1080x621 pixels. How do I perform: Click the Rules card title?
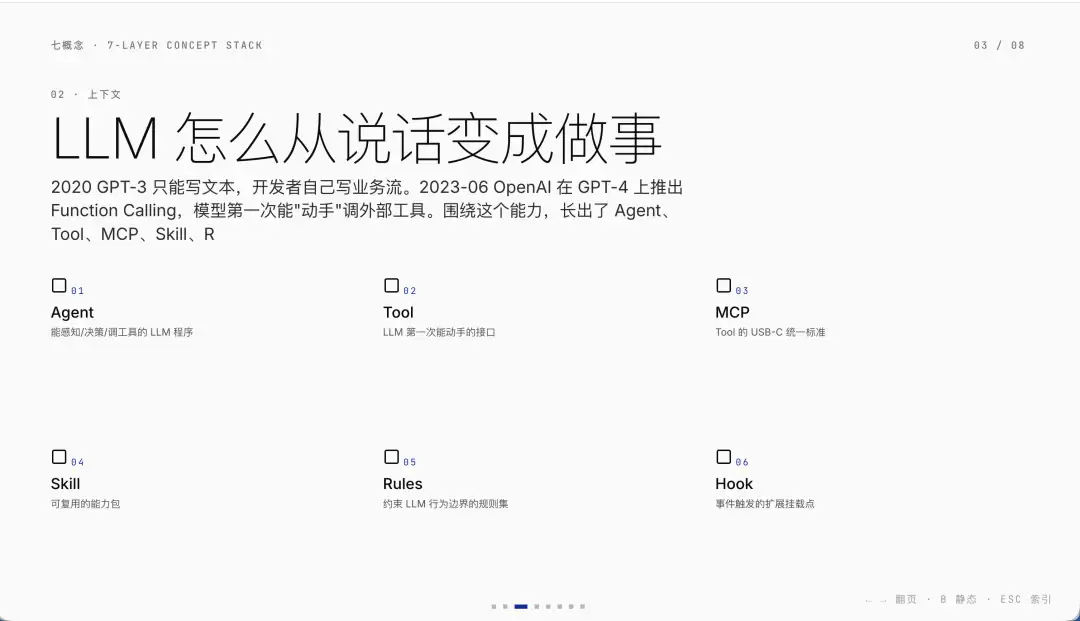coord(403,484)
